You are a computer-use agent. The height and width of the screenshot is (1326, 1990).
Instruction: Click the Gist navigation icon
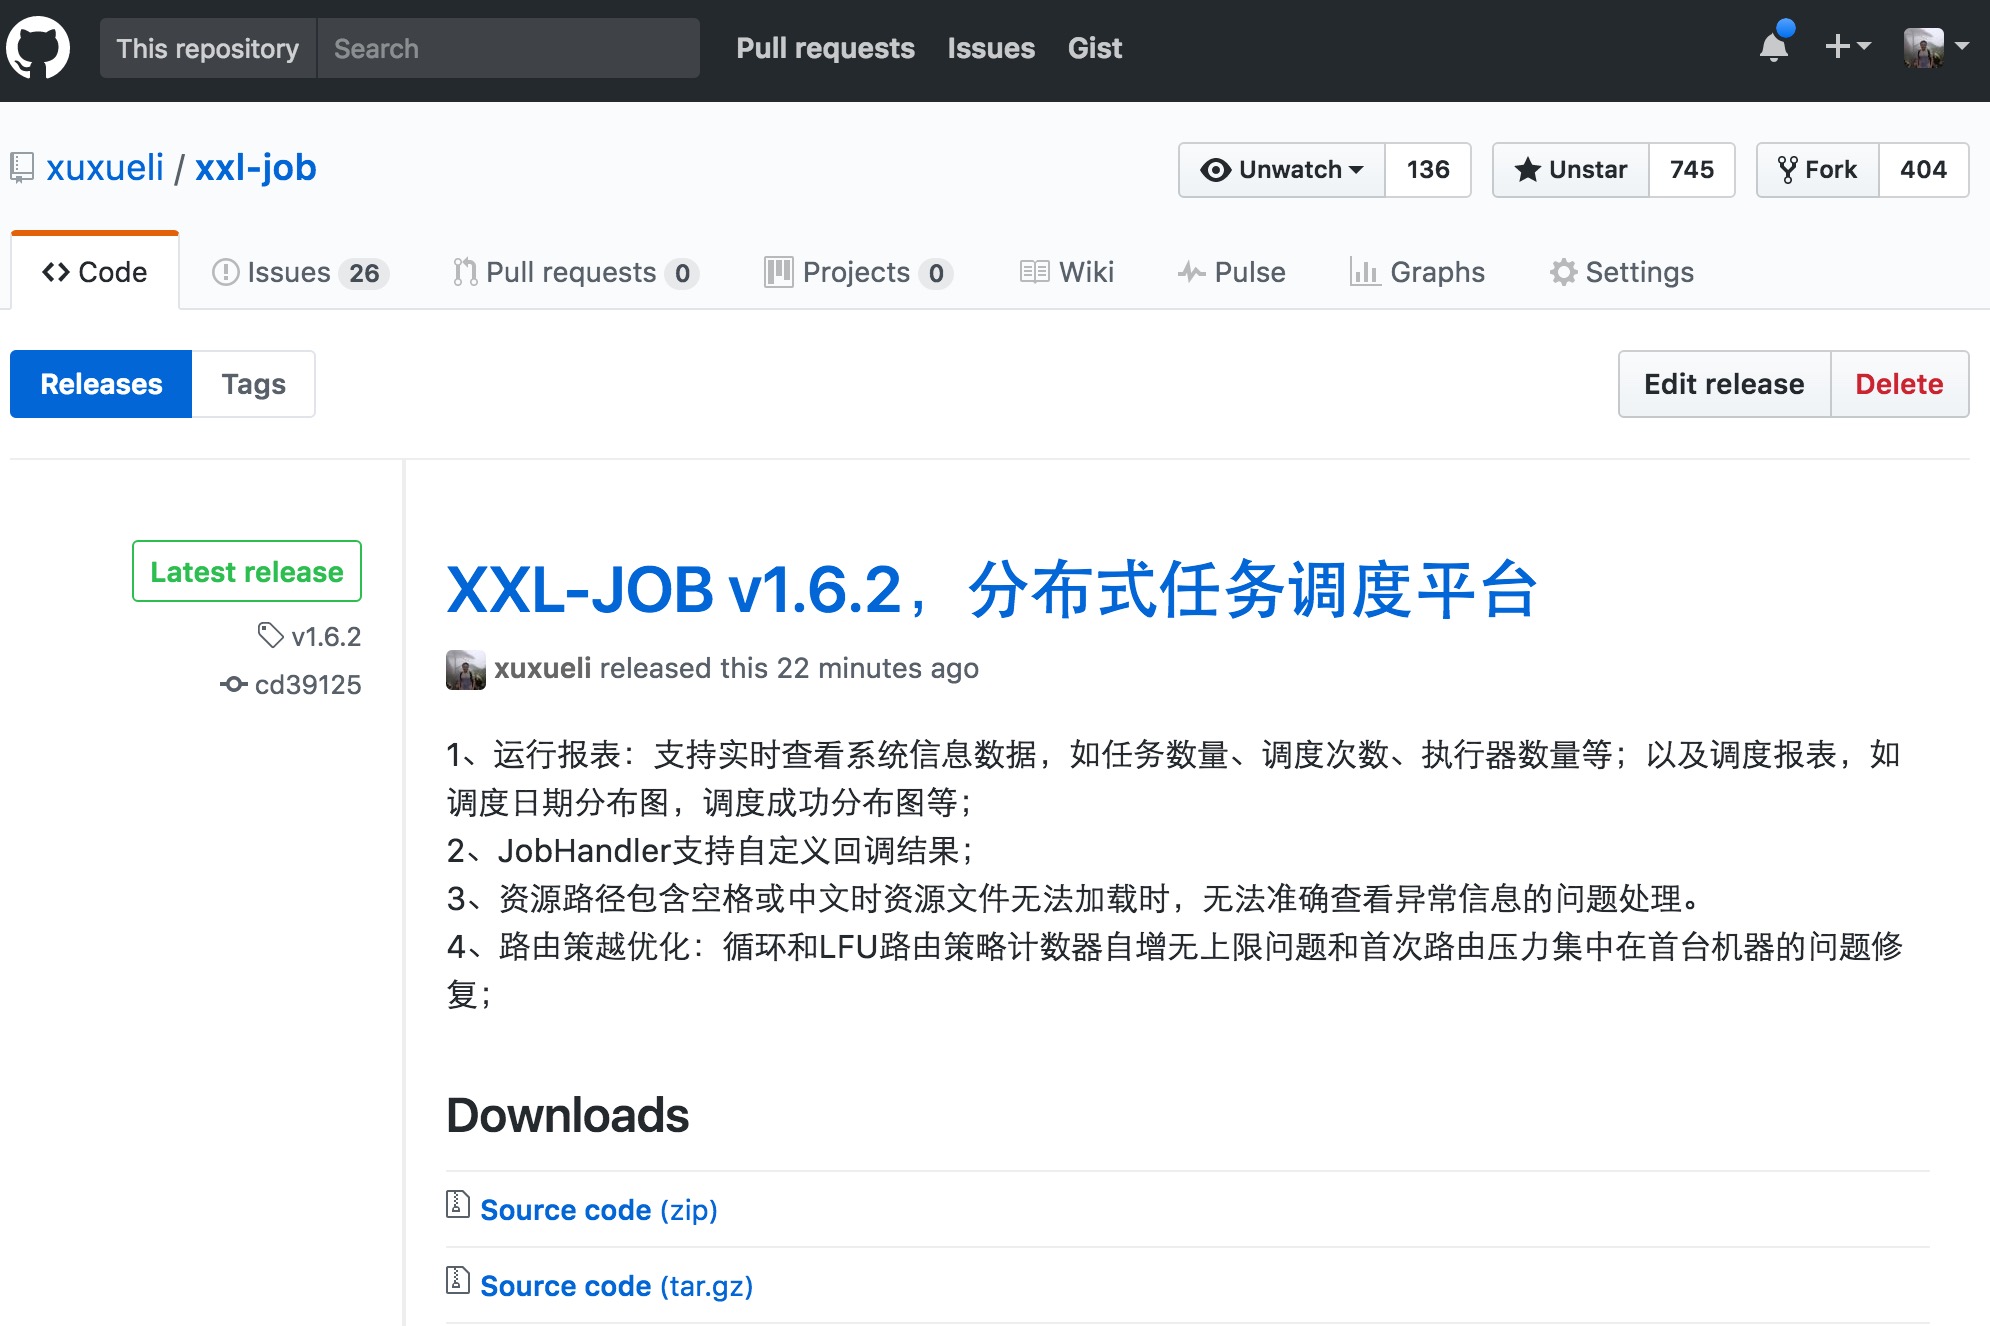(x=1095, y=49)
